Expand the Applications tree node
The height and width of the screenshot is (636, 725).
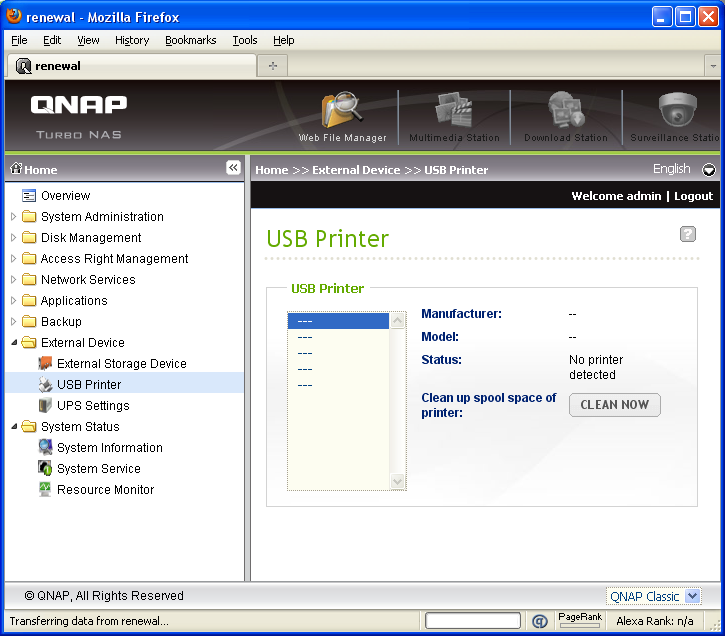(13, 300)
